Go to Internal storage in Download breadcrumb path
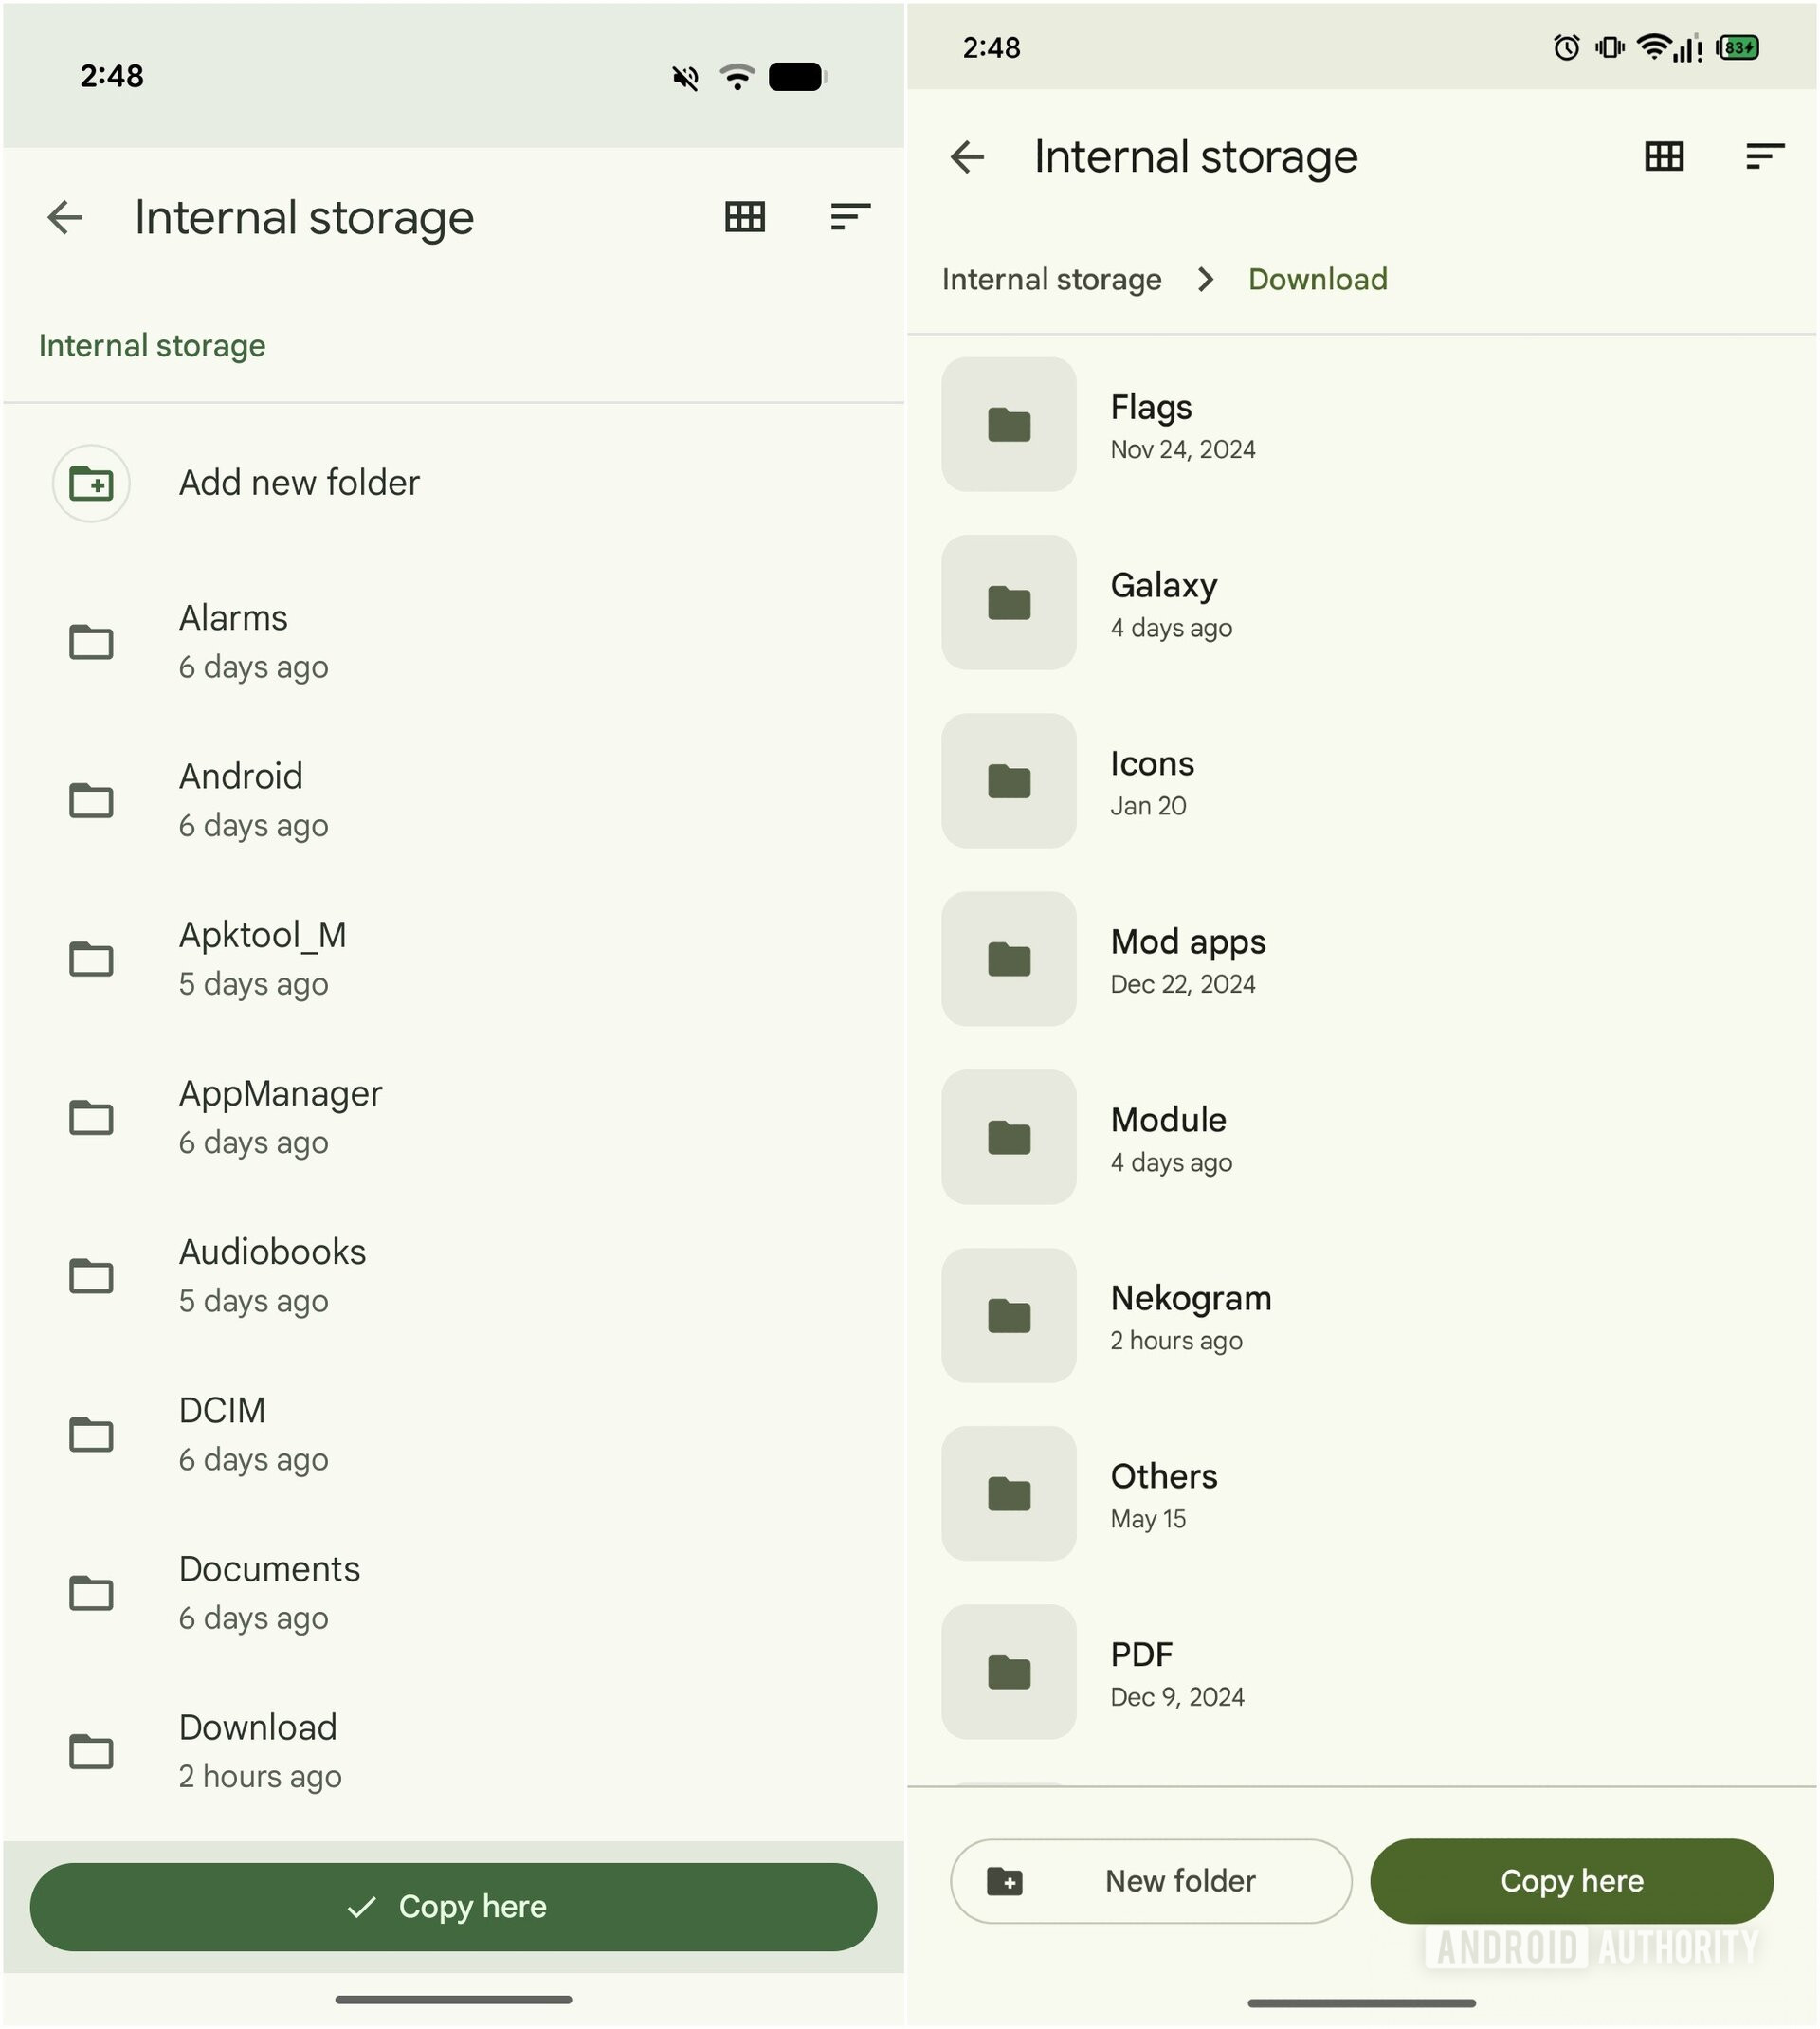 point(1051,280)
